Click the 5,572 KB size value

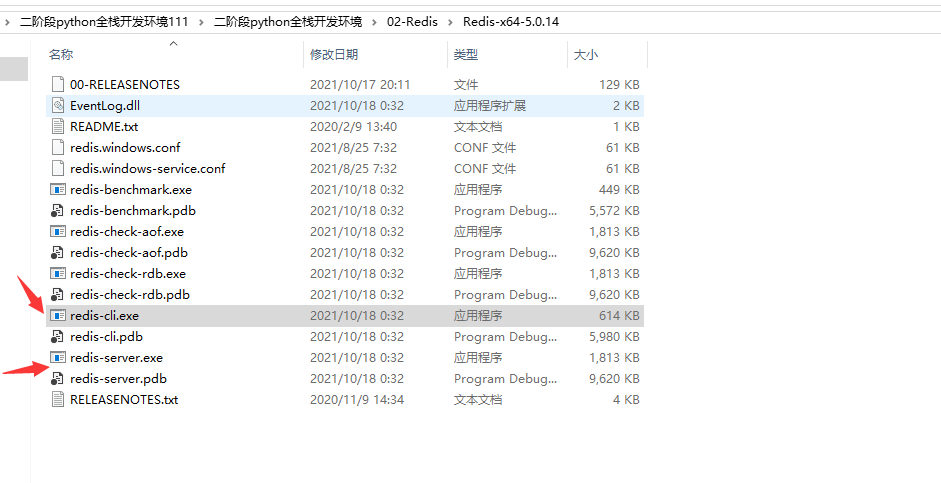pyautogui.click(x=615, y=211)
